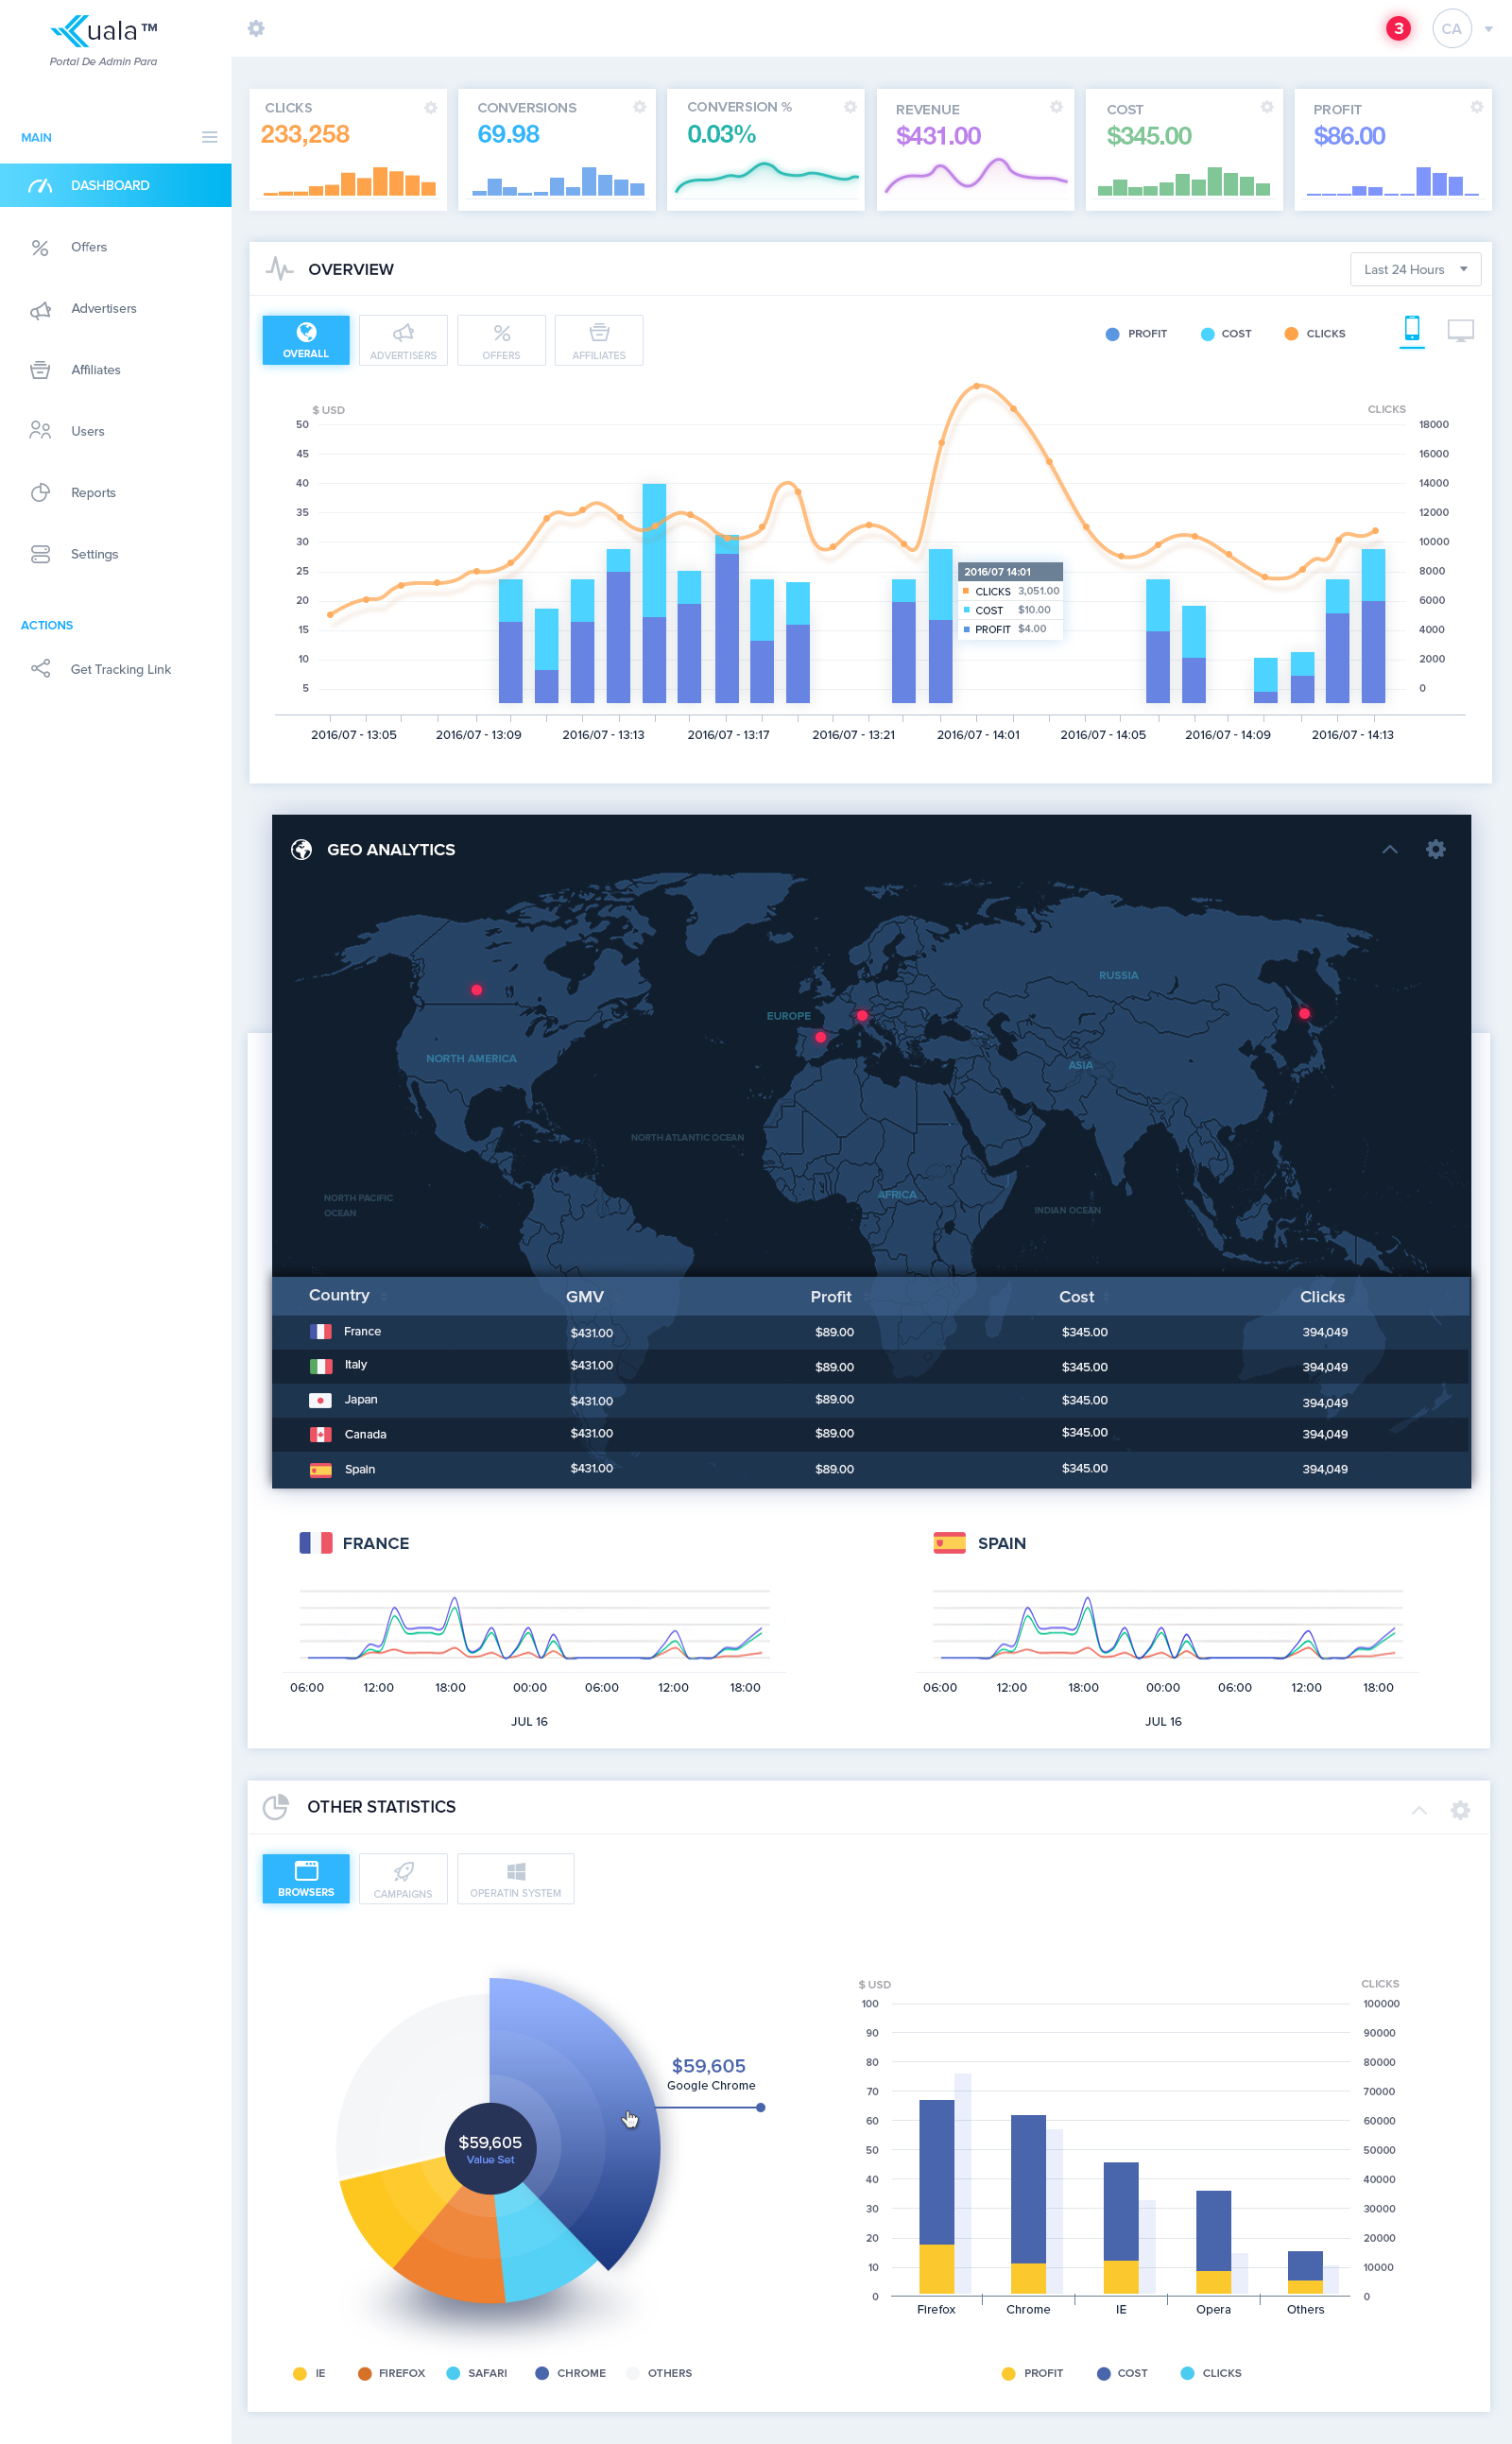Expand the CA user account menu arrow
This screenshot has height=2444, width=1512.
pyautogui.click(x=1488, y=29)
